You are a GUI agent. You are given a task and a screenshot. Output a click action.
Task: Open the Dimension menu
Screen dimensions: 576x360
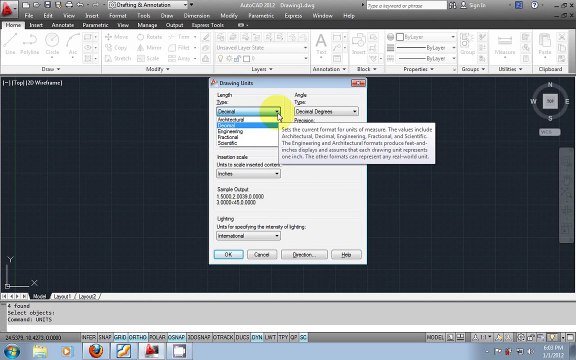coord(197,16)
